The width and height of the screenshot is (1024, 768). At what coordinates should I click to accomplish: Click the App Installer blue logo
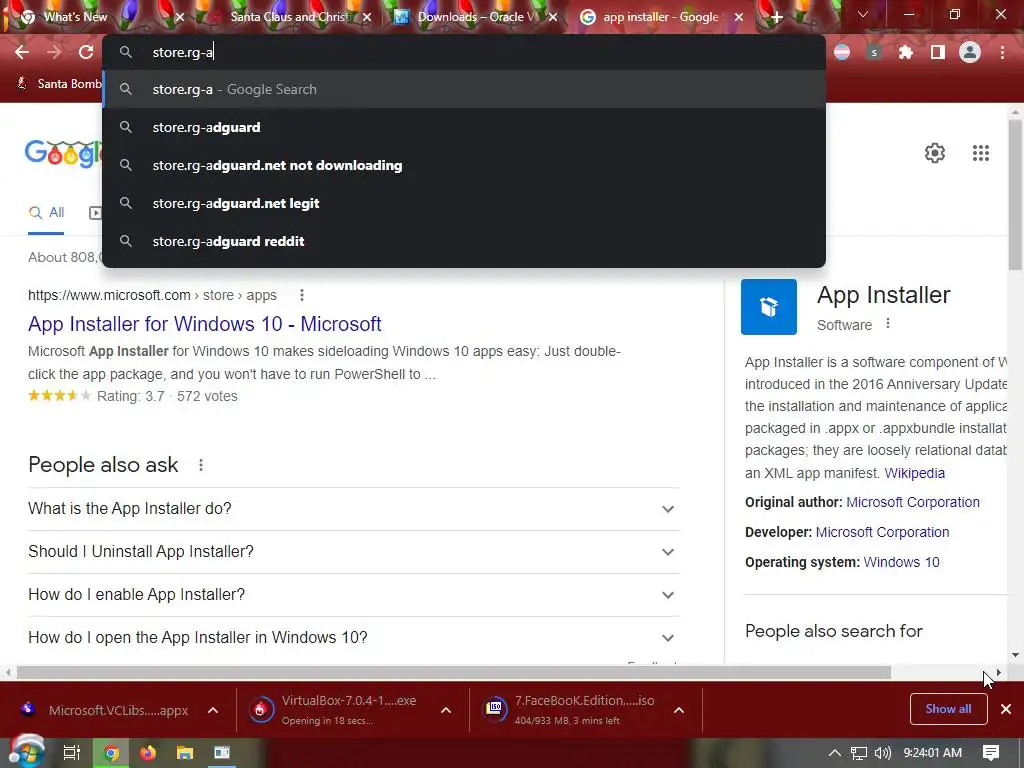coord(769,307)
